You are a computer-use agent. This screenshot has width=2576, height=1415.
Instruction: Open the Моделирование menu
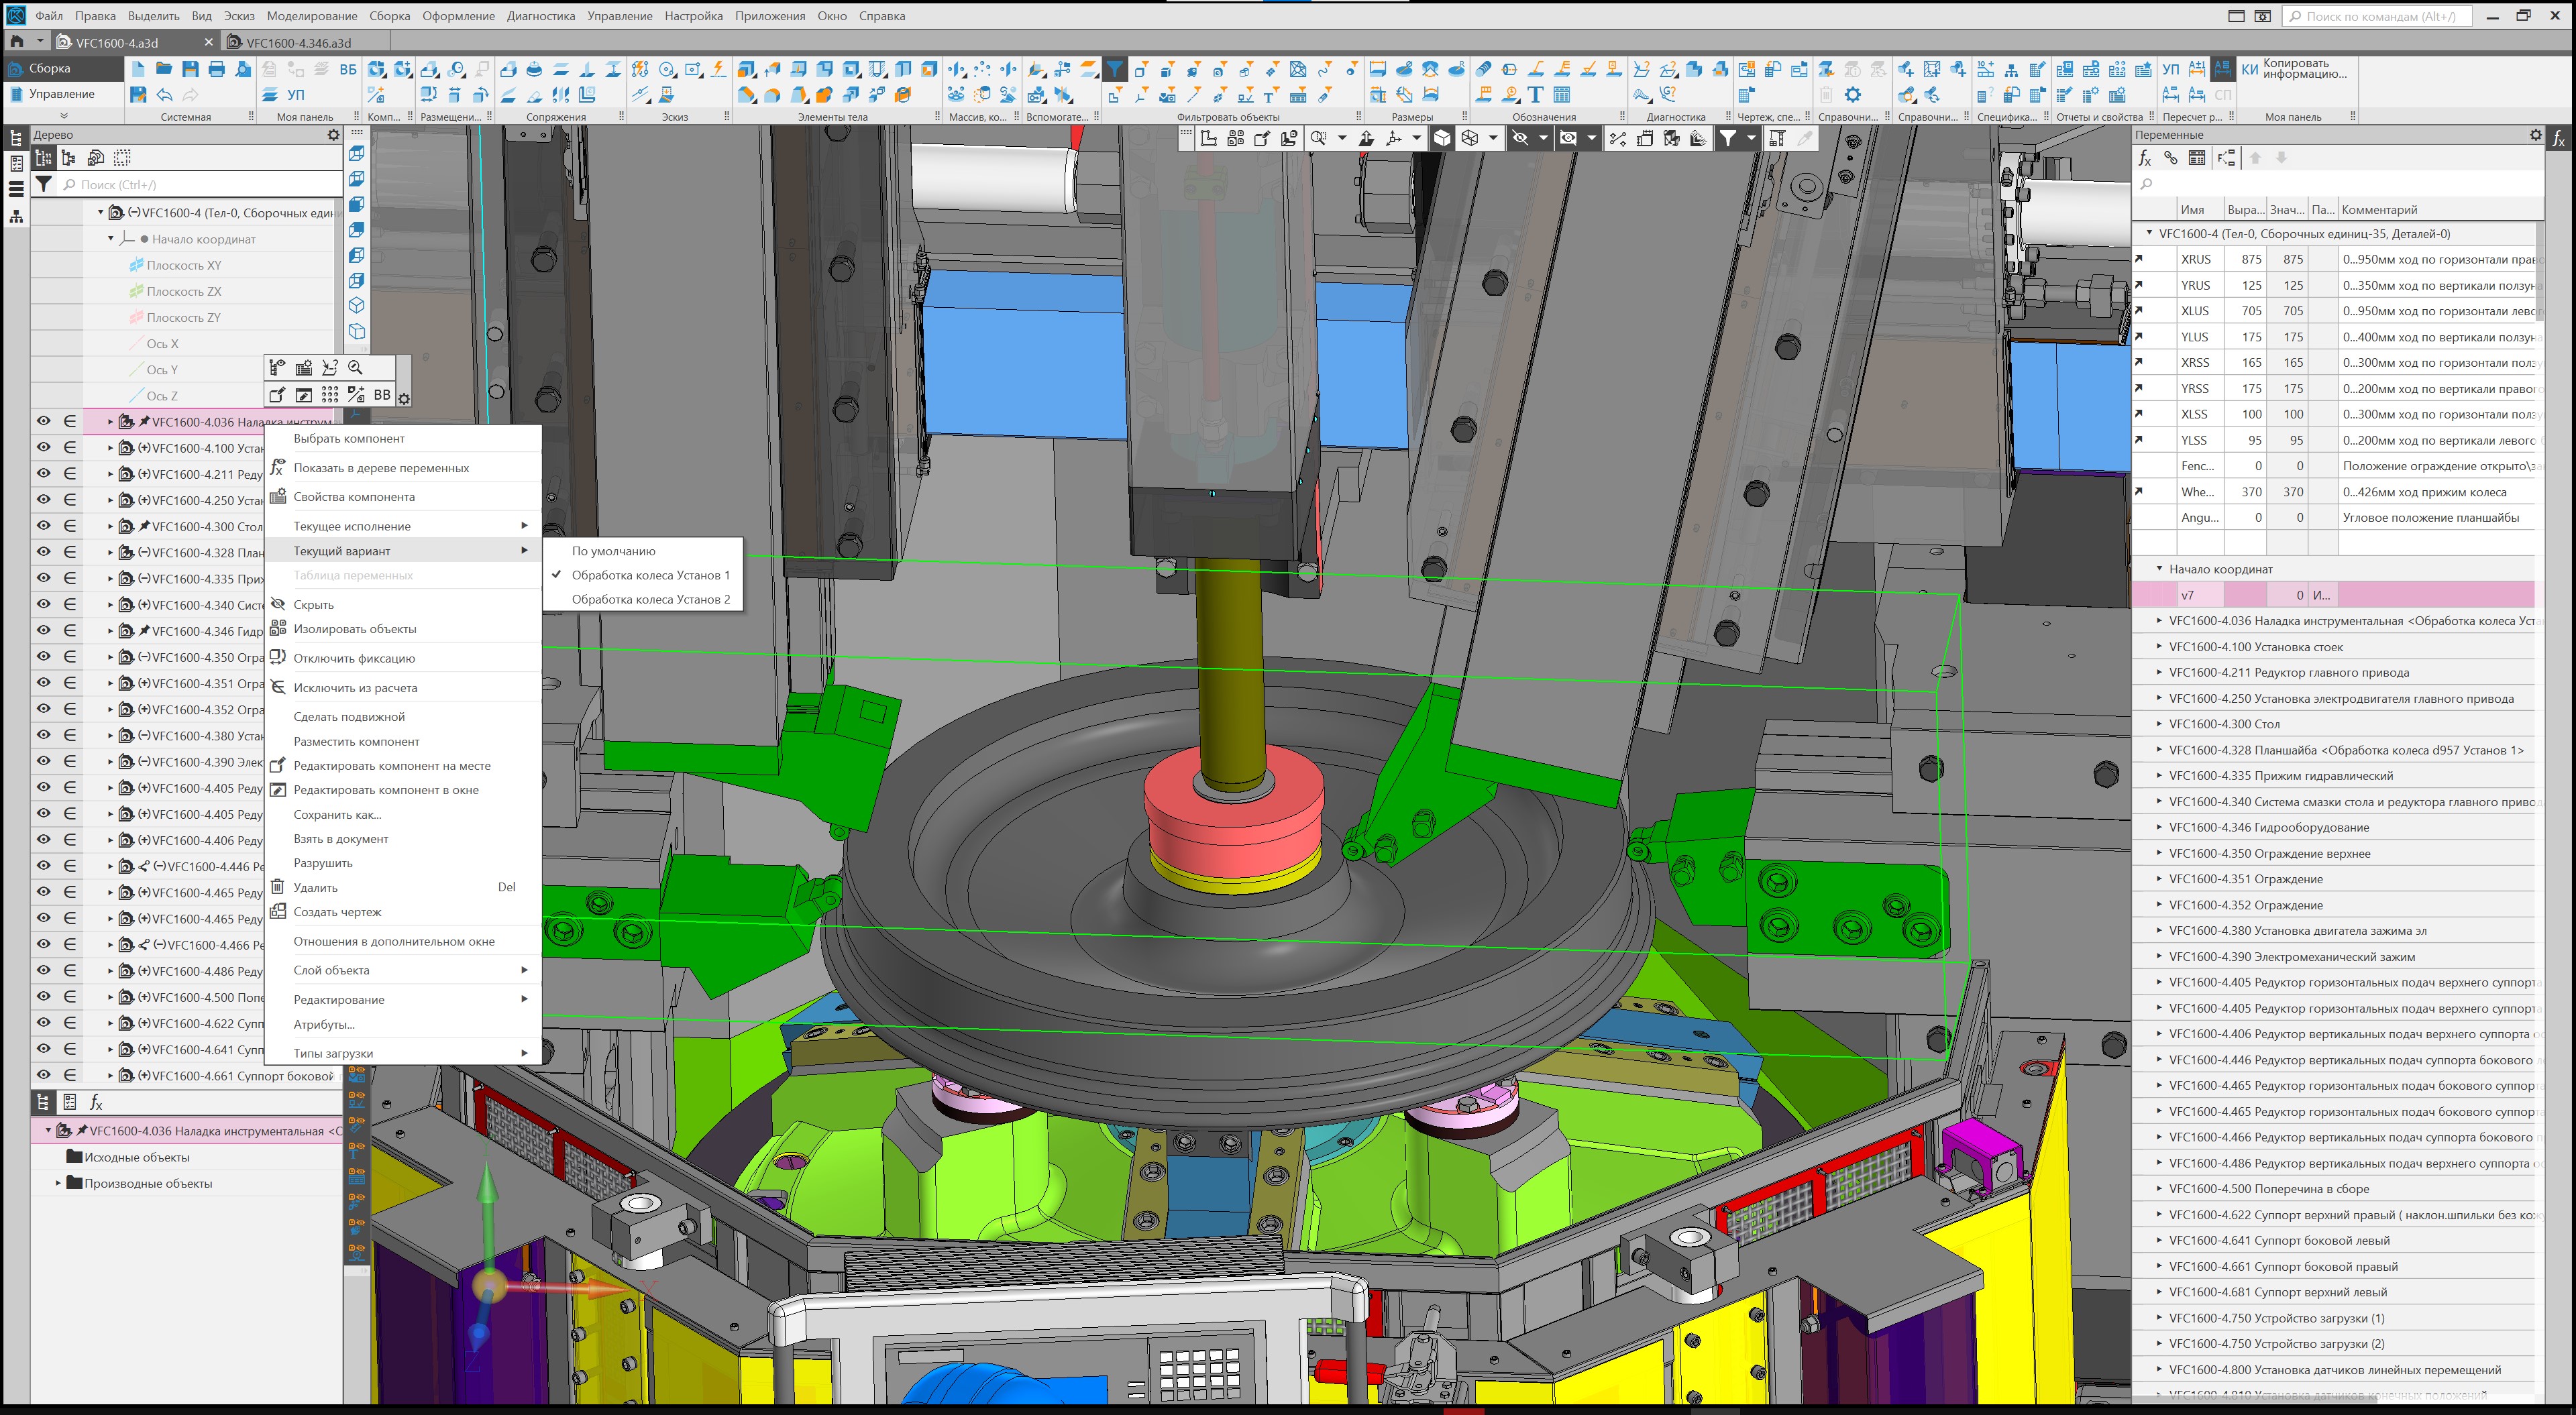tap(311, 16)
